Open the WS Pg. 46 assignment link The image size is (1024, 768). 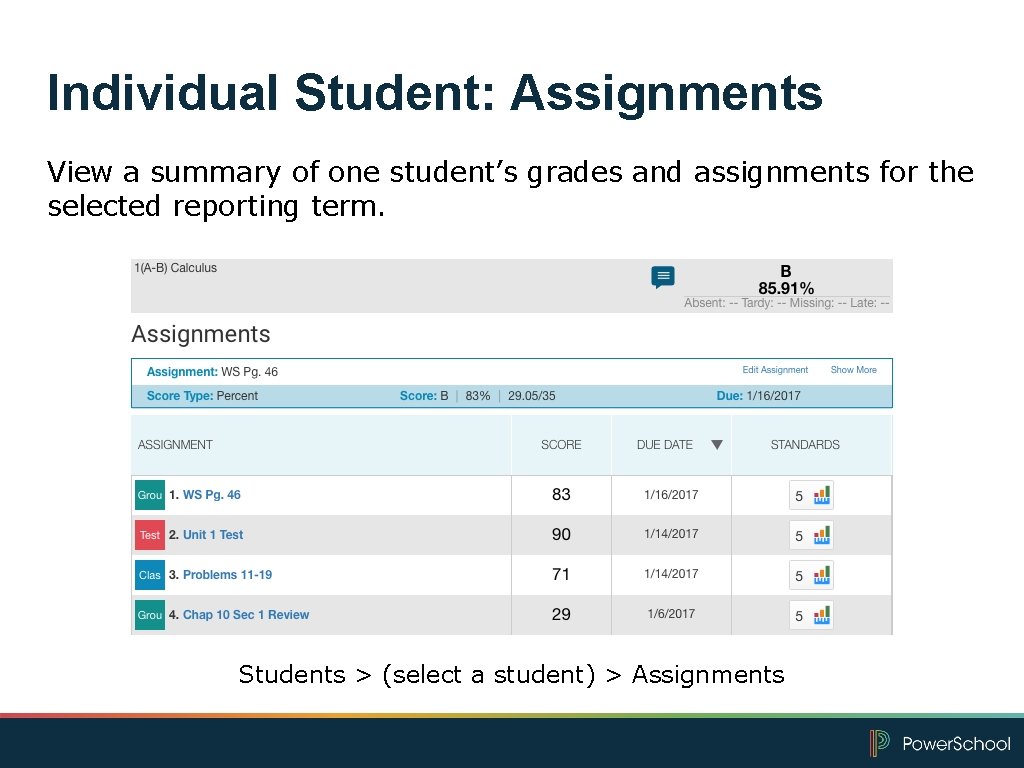(212, 495)
